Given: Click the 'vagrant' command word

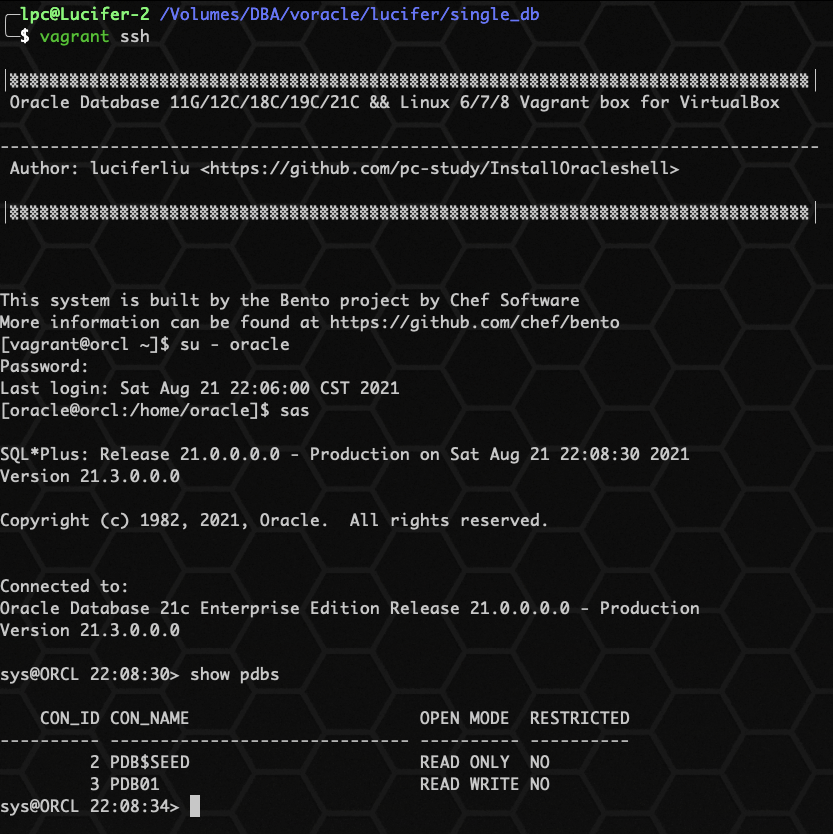Looking at the screenshot, I should tap(74, 37).
